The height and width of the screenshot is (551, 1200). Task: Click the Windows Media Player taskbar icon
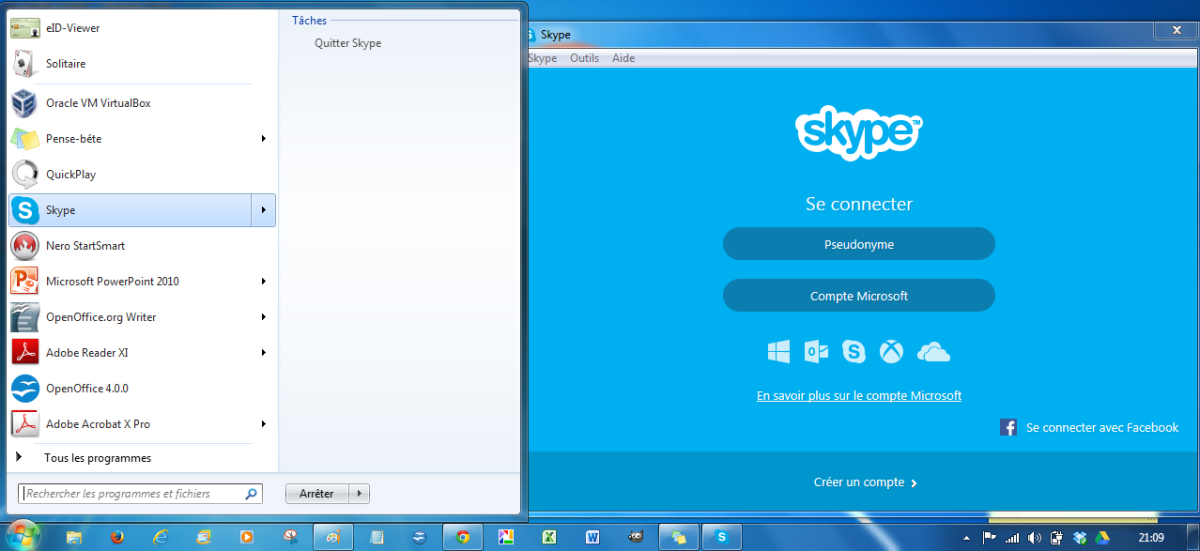pyautogui.click(x=246, y=537)
